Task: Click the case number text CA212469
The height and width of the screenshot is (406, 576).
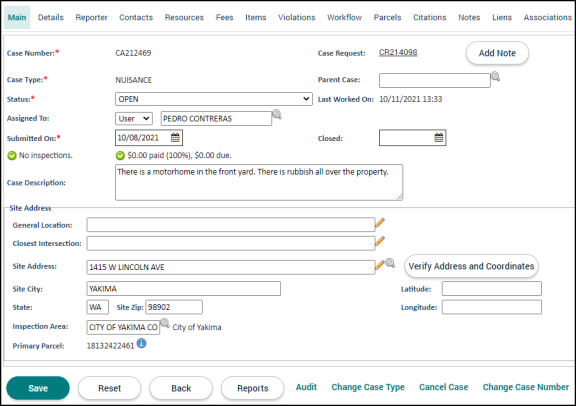Action: point(133,53)
